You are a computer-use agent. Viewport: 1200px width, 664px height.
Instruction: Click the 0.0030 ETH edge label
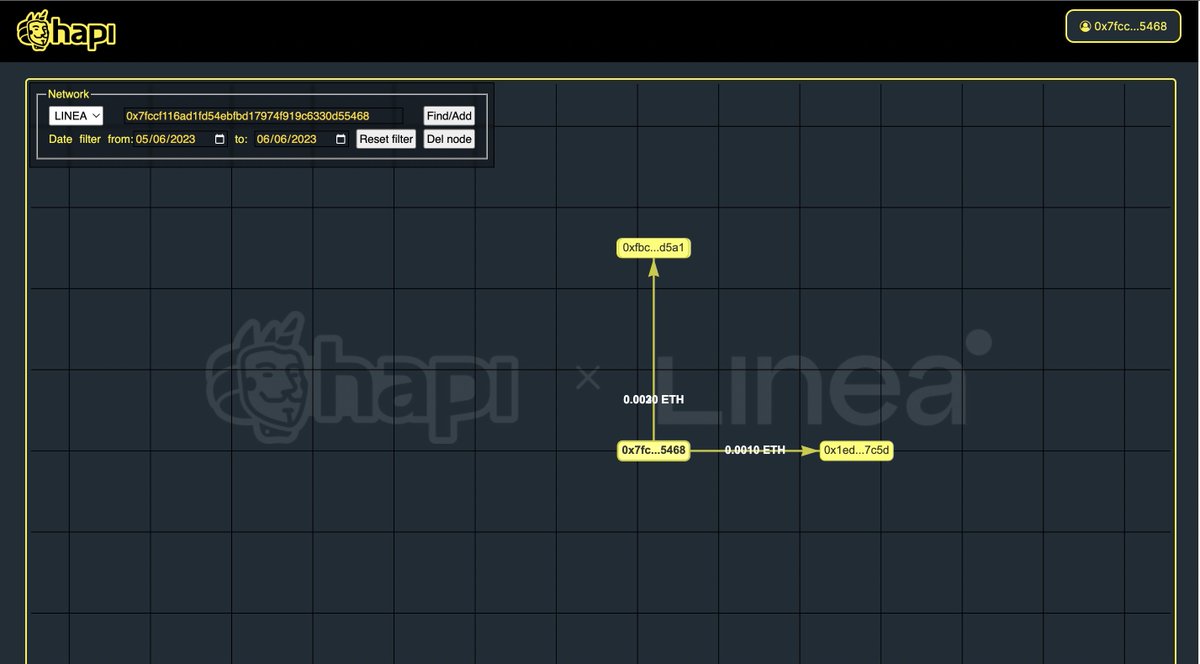[654, 399]
